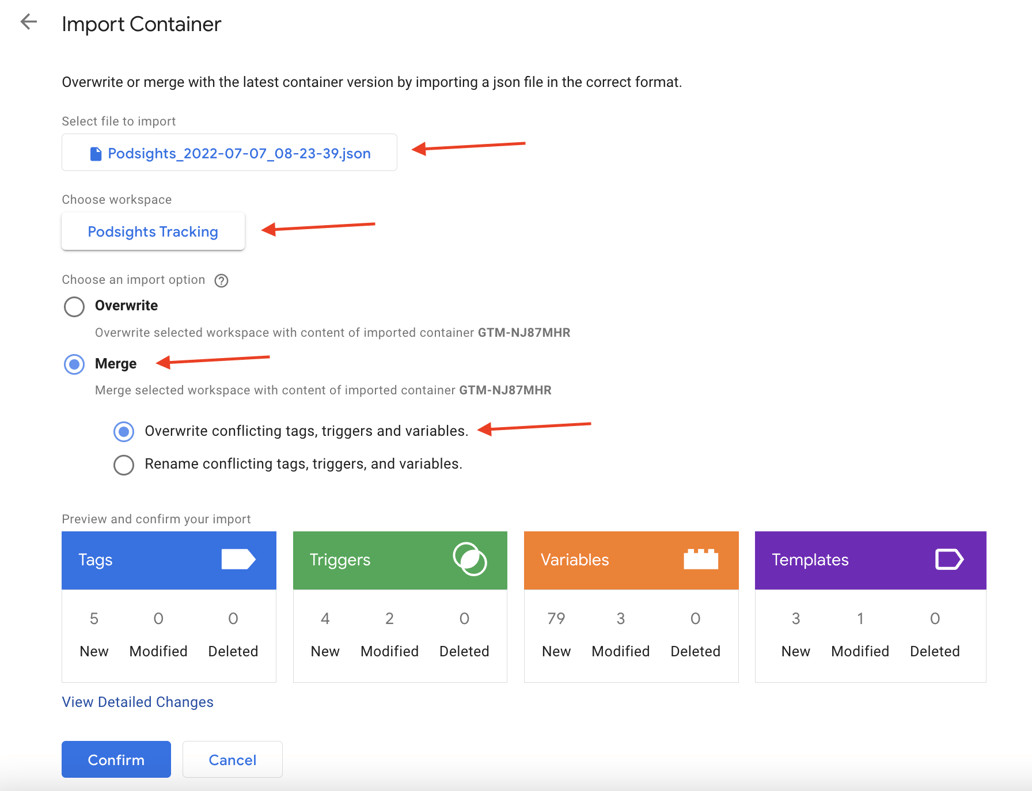Viewport: 1032px width, 791px height.
Task: Cancel the container import
Action: [x=232, y=759]
